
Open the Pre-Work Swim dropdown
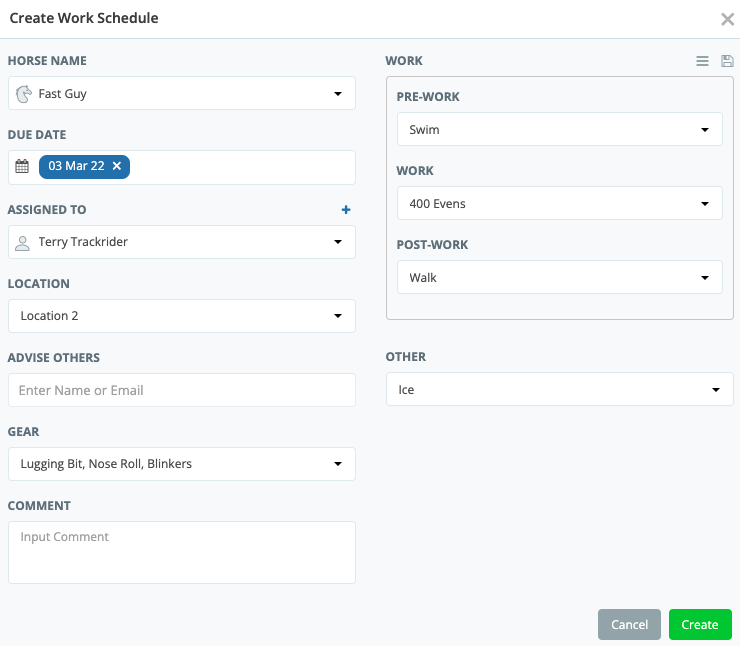click(x=704, y=130)
